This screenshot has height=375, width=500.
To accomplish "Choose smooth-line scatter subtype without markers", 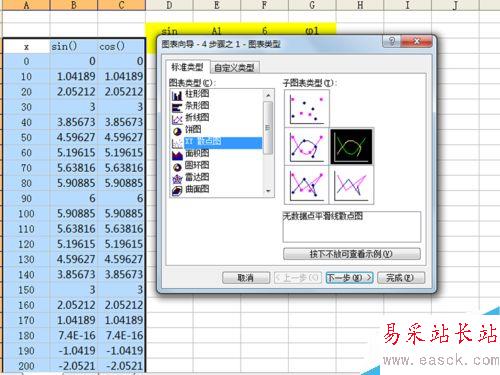I will (x=351, y=147).
